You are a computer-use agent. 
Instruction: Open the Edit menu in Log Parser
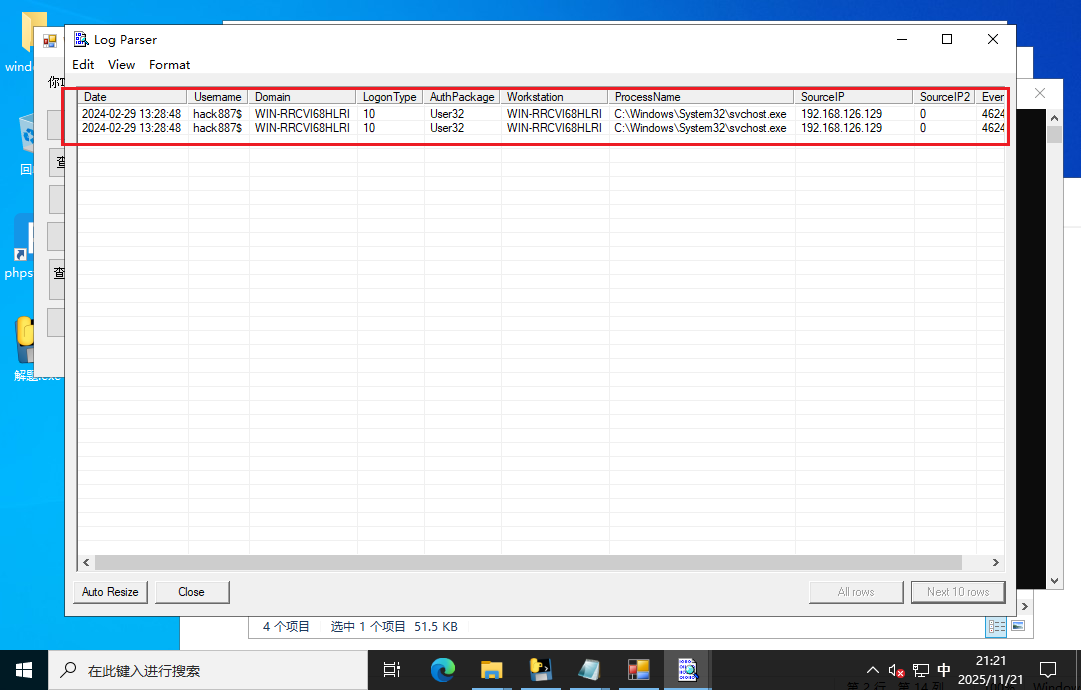(83, 65)
